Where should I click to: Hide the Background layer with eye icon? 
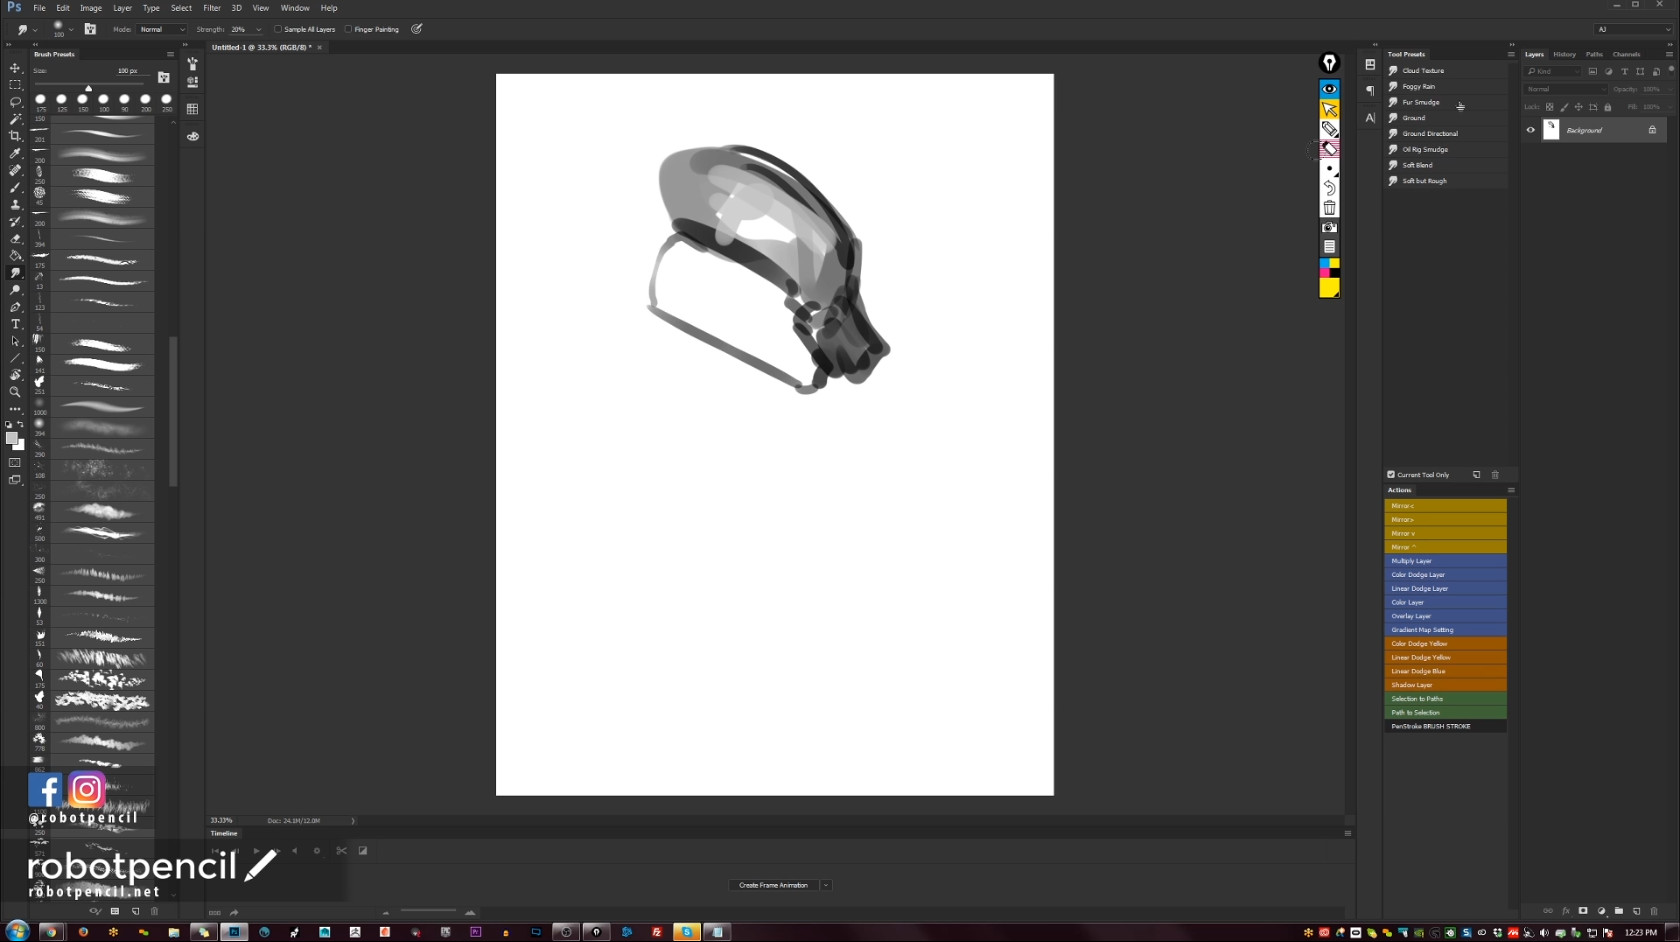tap(1530, 130)
